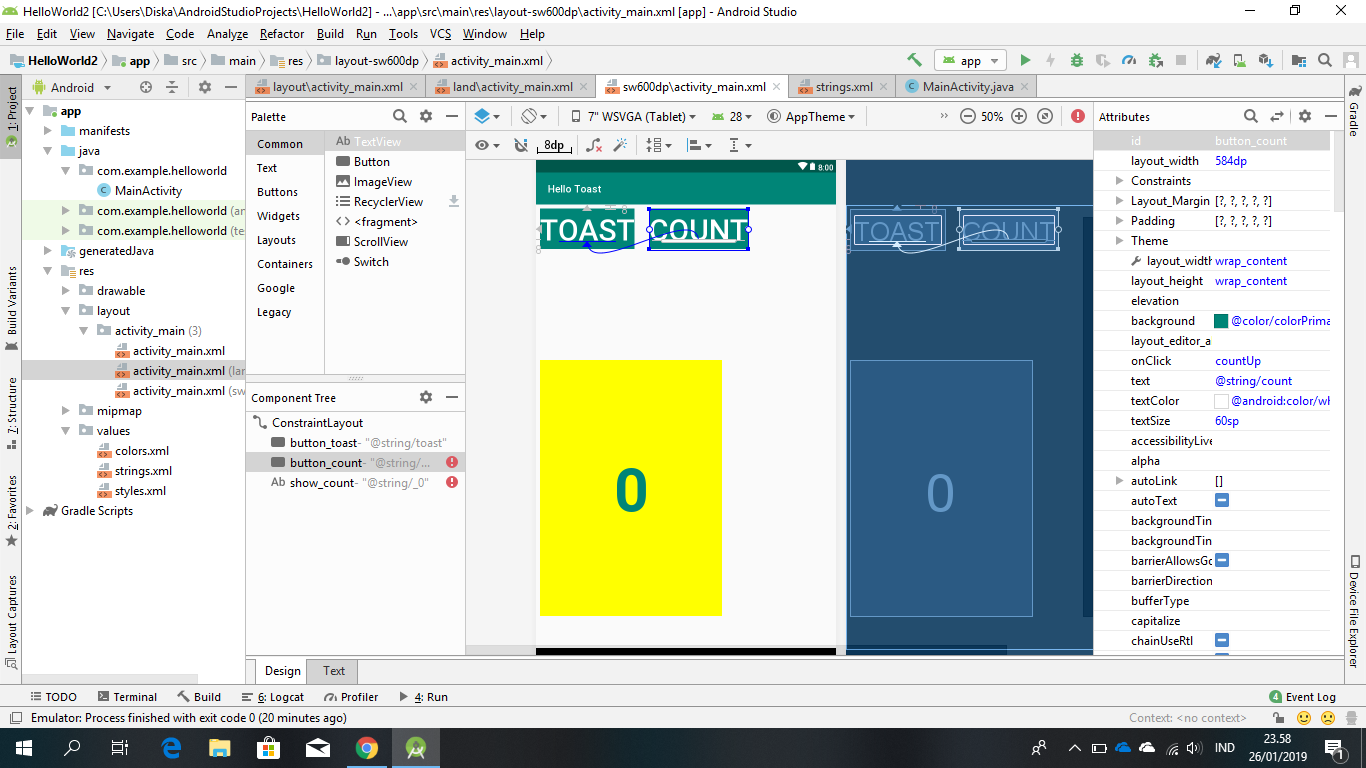Clear all constraints in the layout
The image size is (1366, 768).
594,145
